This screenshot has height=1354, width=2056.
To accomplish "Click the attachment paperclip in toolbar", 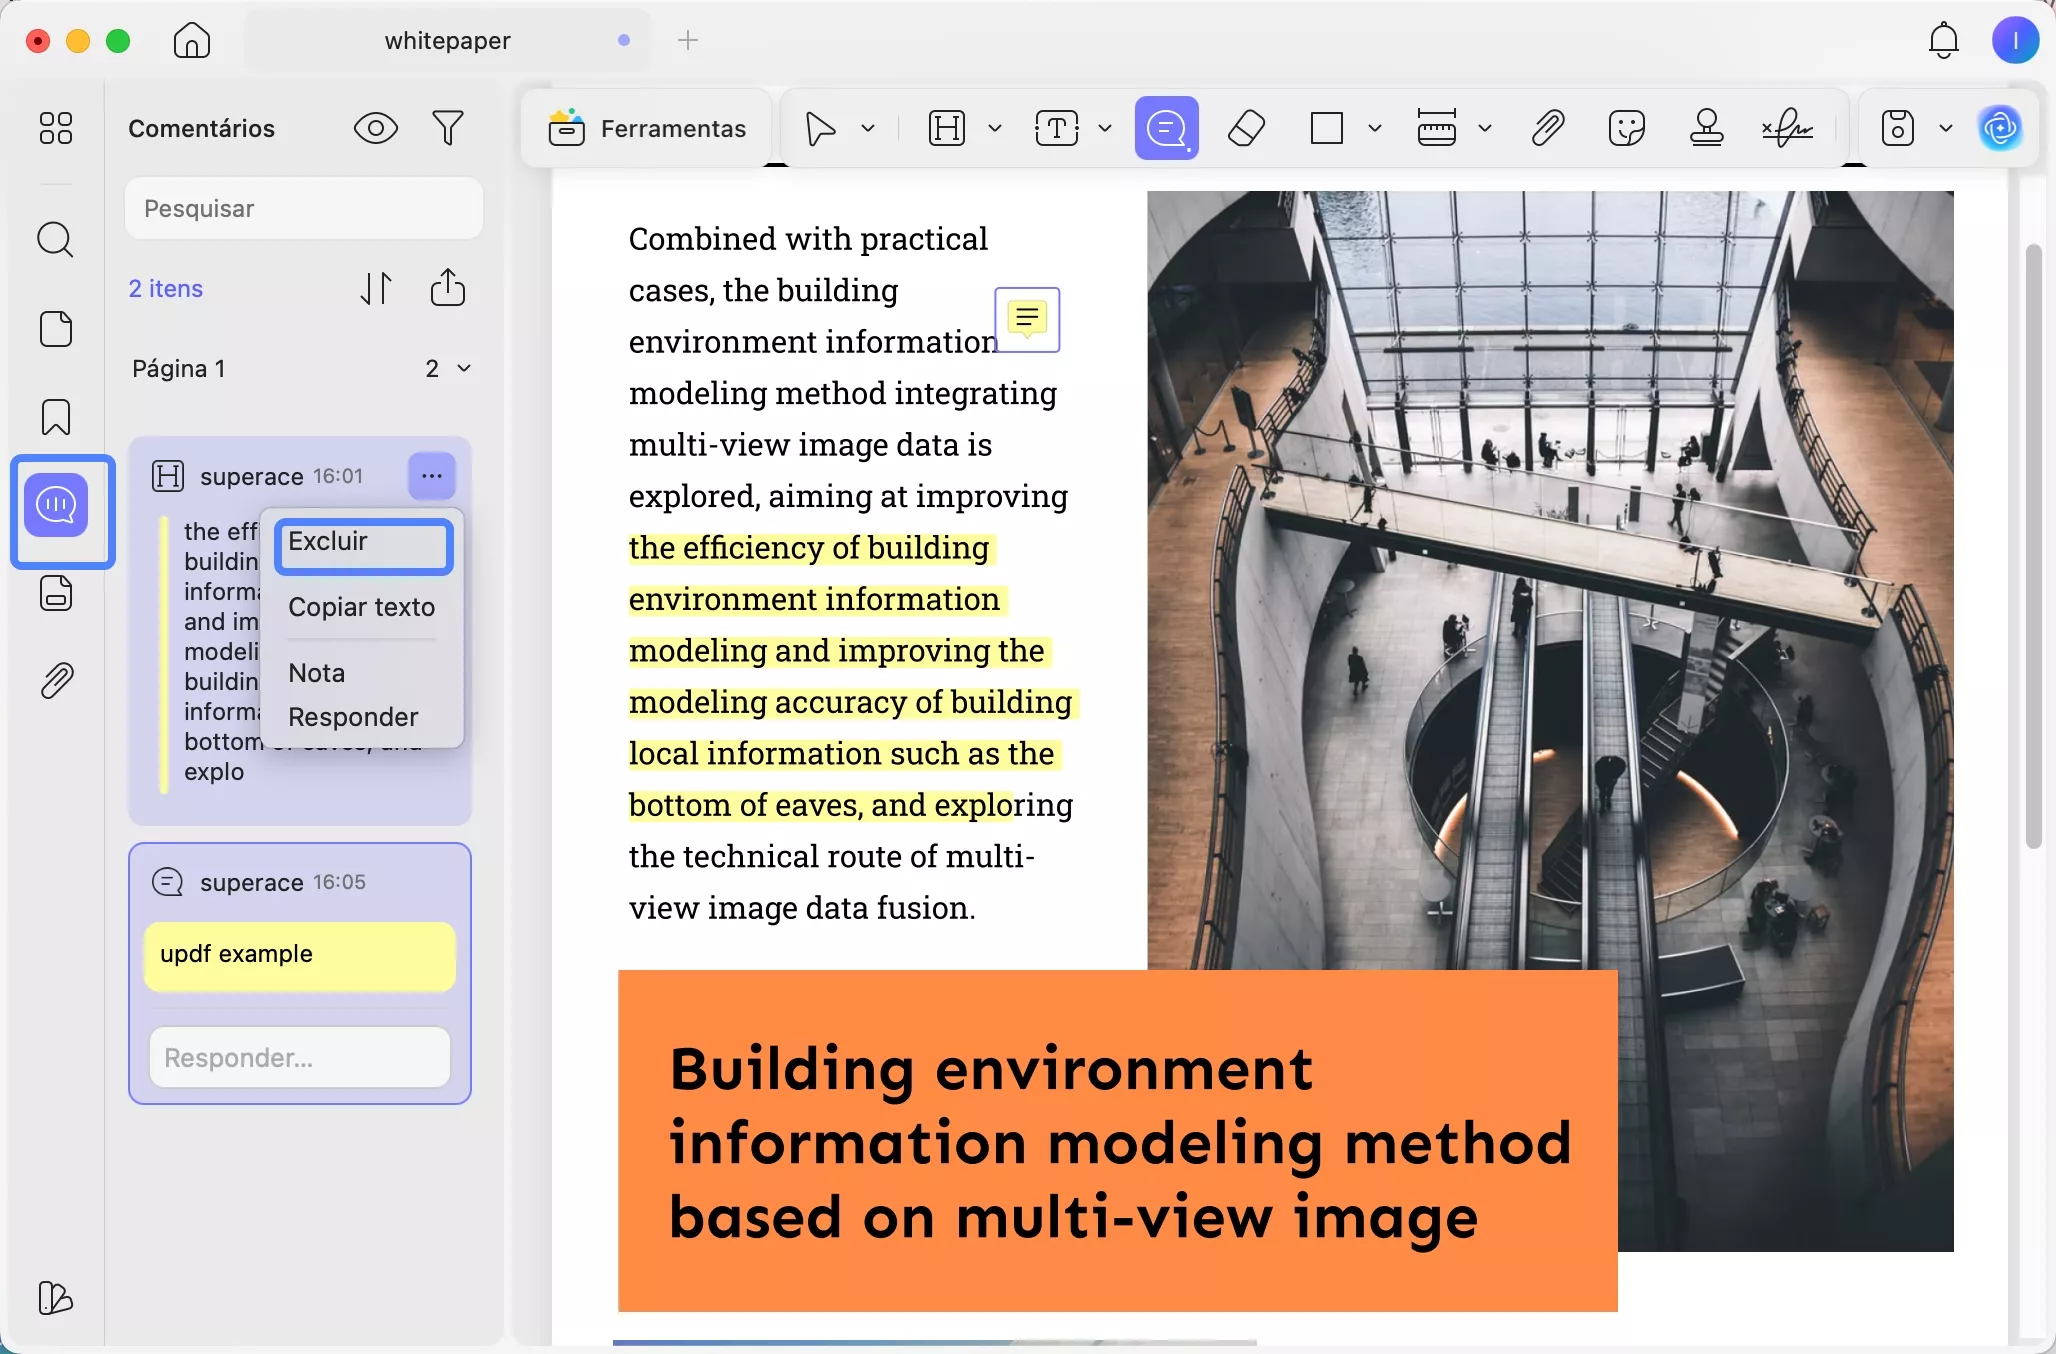I will click(x=1547, y=128).
